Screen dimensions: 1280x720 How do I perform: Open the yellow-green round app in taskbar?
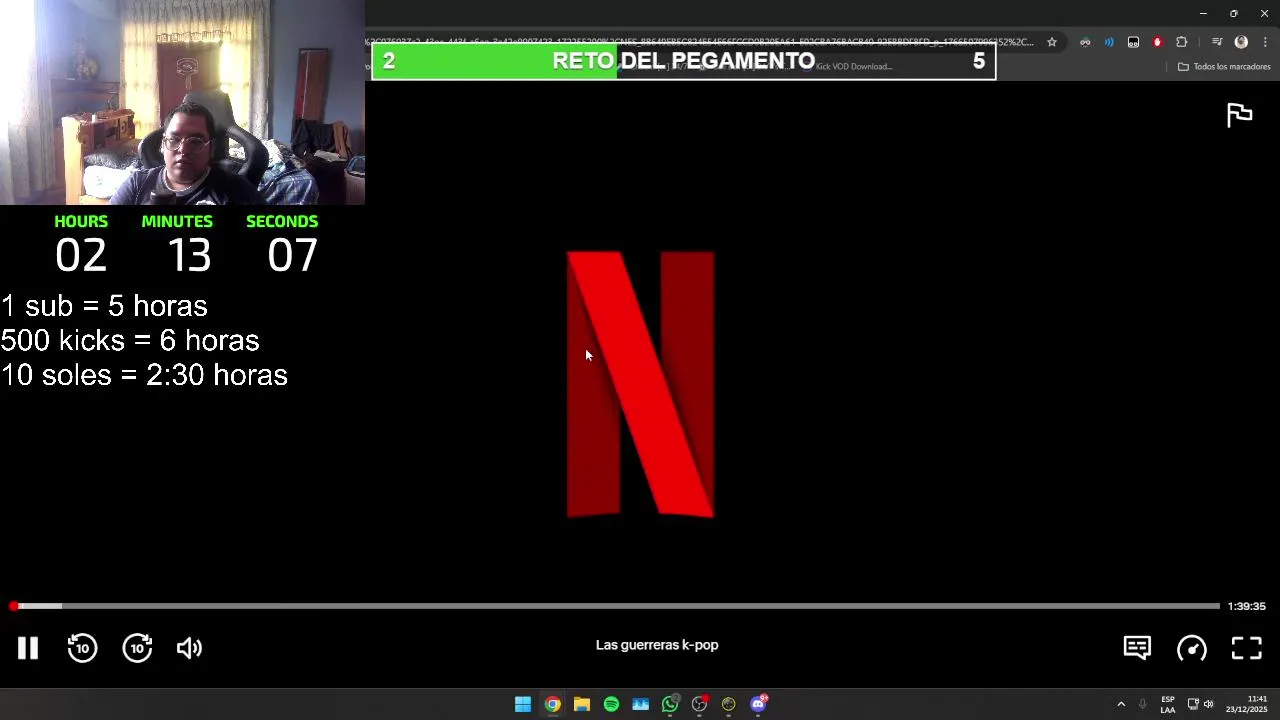729,704
